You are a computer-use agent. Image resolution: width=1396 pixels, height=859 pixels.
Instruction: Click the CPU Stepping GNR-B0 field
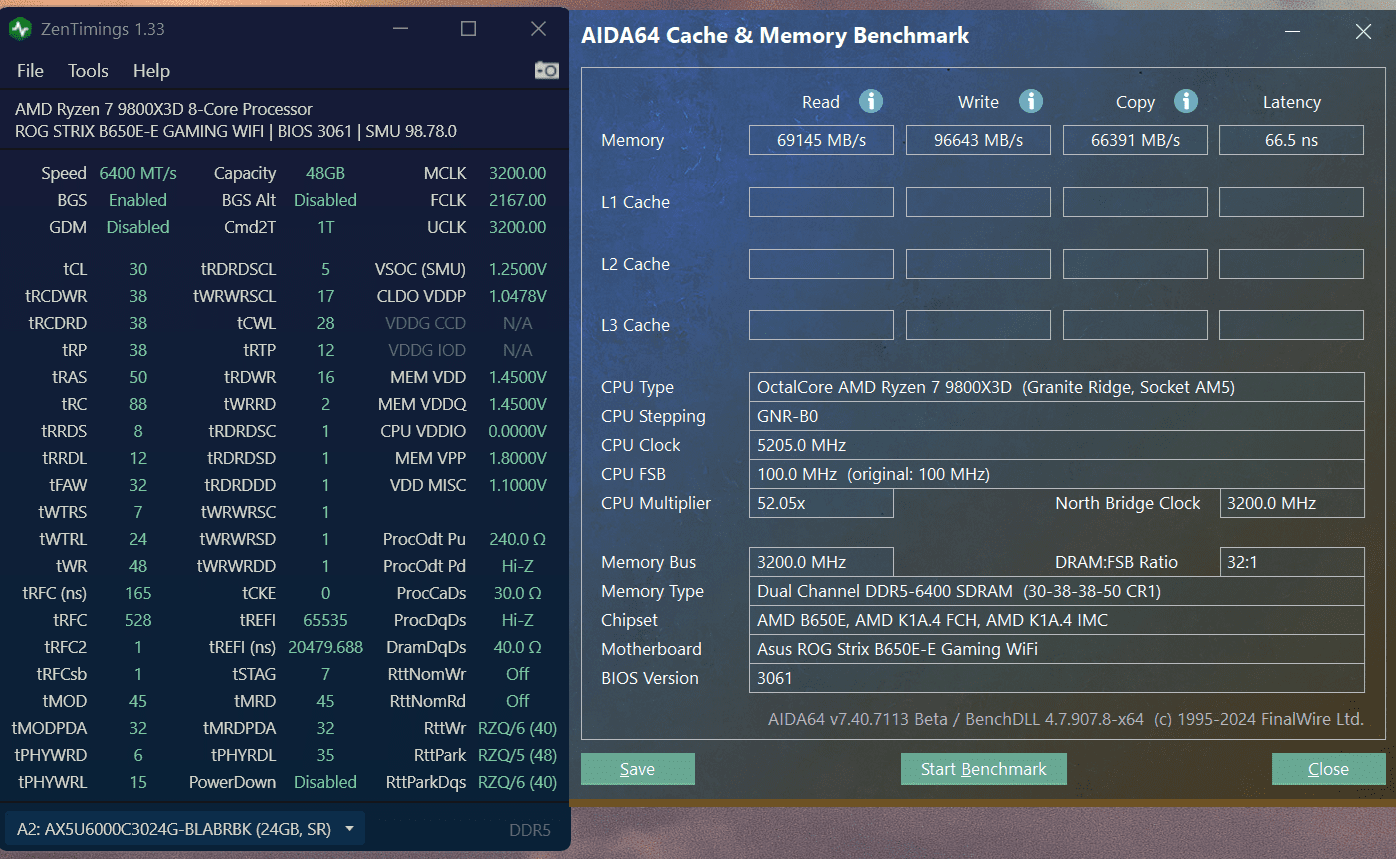click(1056, 416)
